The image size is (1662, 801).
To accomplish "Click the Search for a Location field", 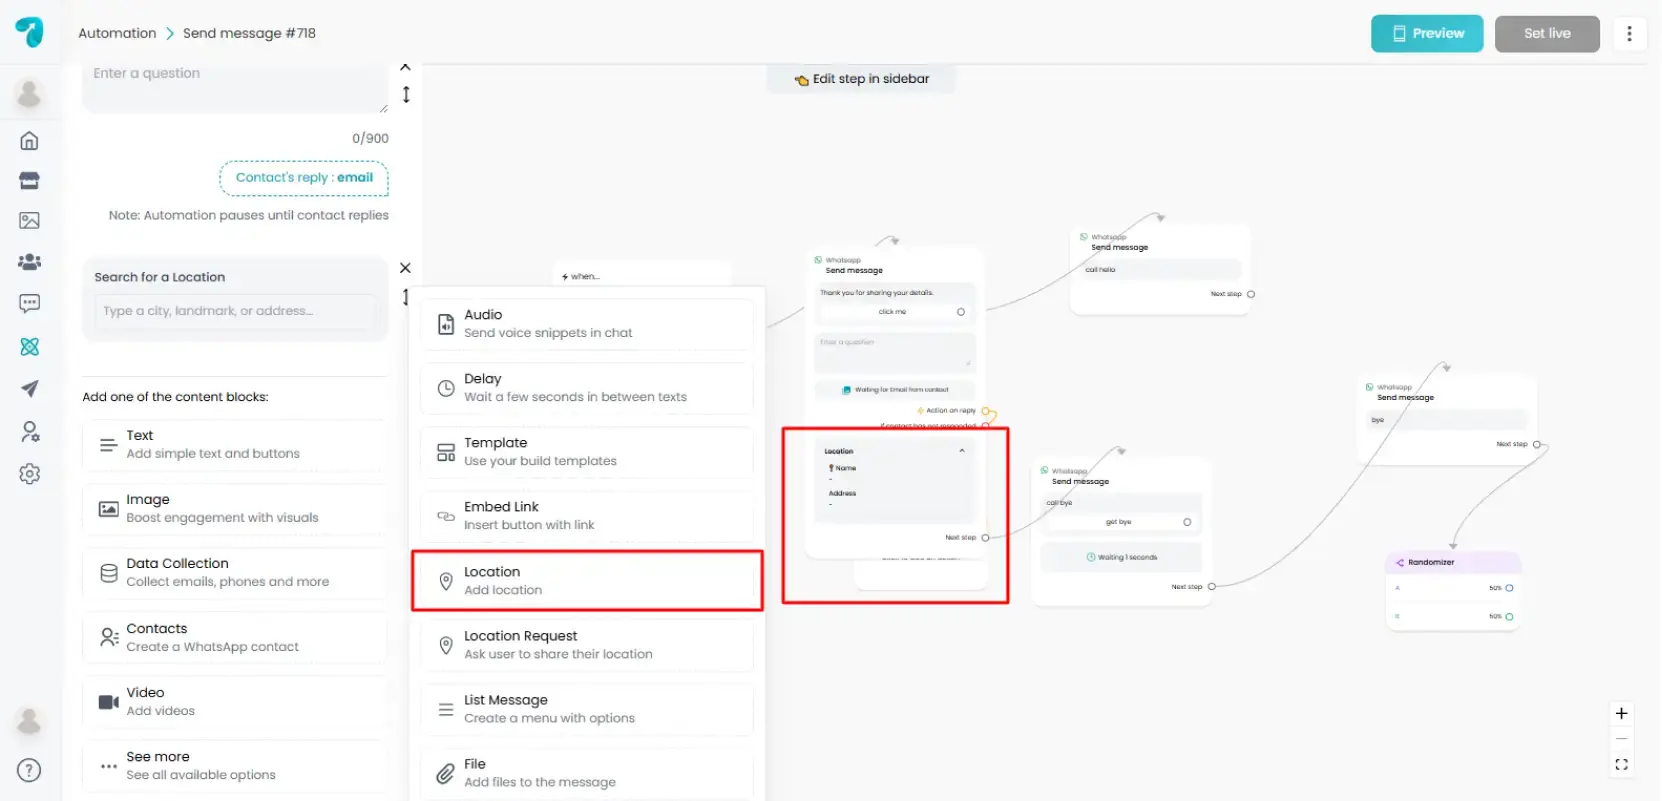I will pos(235,311).
